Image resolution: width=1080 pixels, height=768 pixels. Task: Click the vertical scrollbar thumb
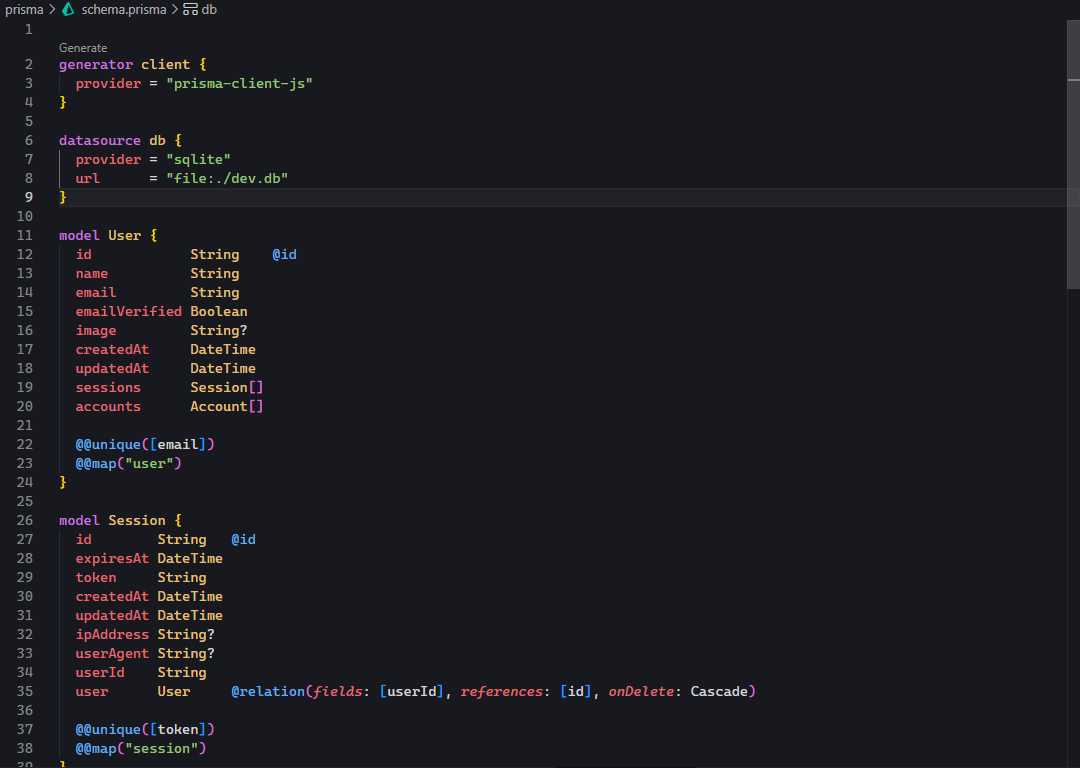pos(1073,155)
